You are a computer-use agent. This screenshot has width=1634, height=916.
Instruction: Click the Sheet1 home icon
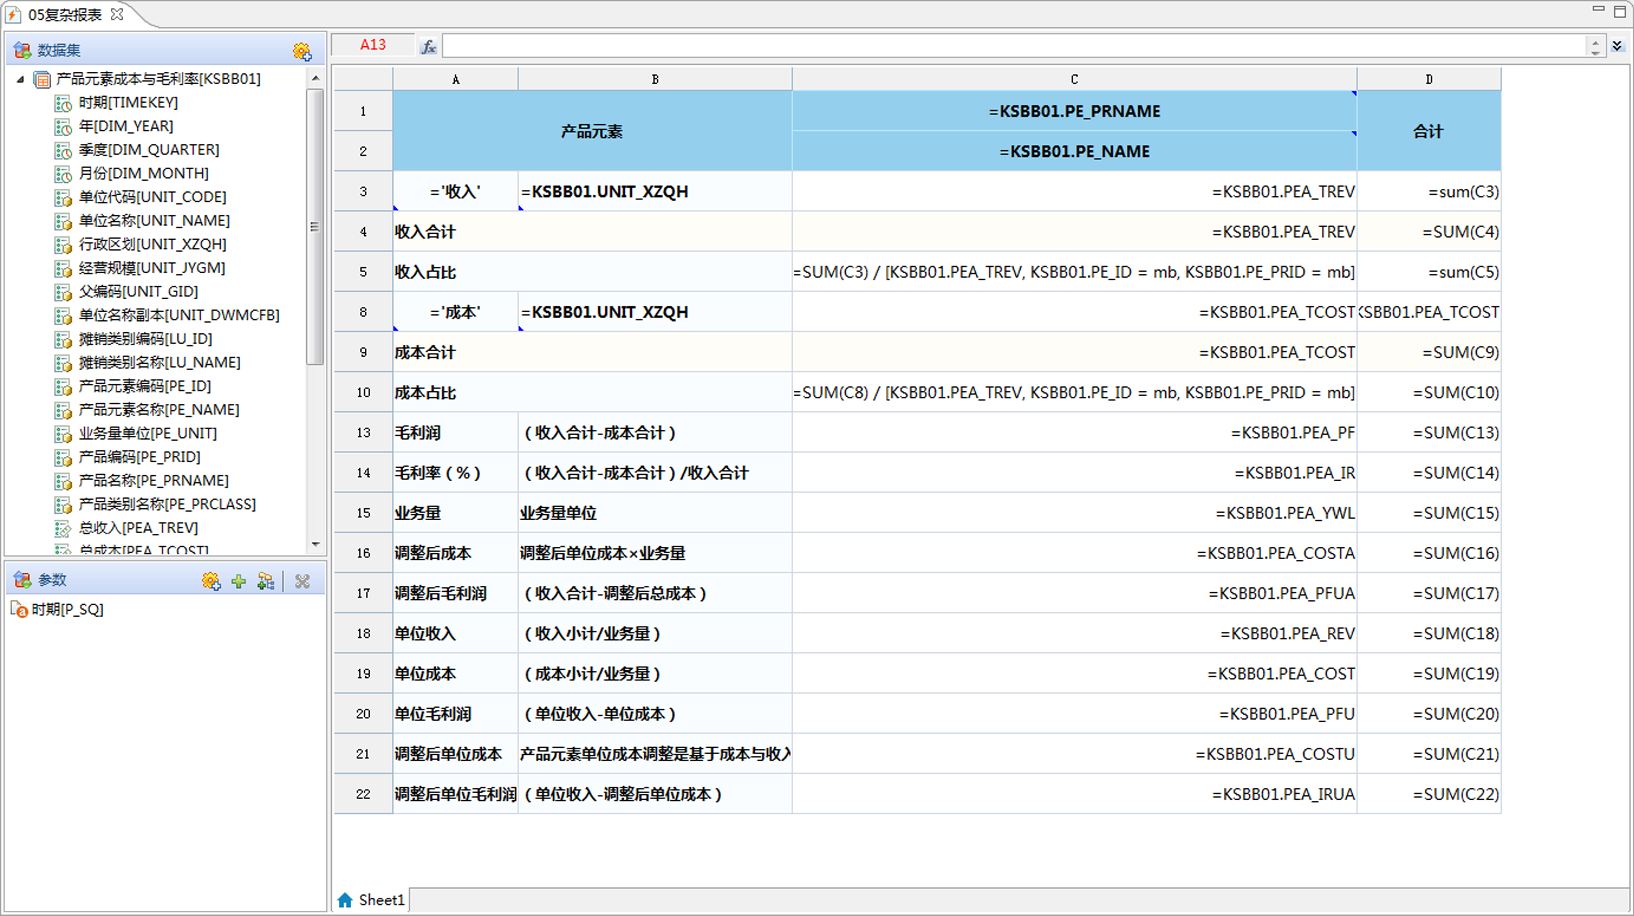(x=345, y=900)
